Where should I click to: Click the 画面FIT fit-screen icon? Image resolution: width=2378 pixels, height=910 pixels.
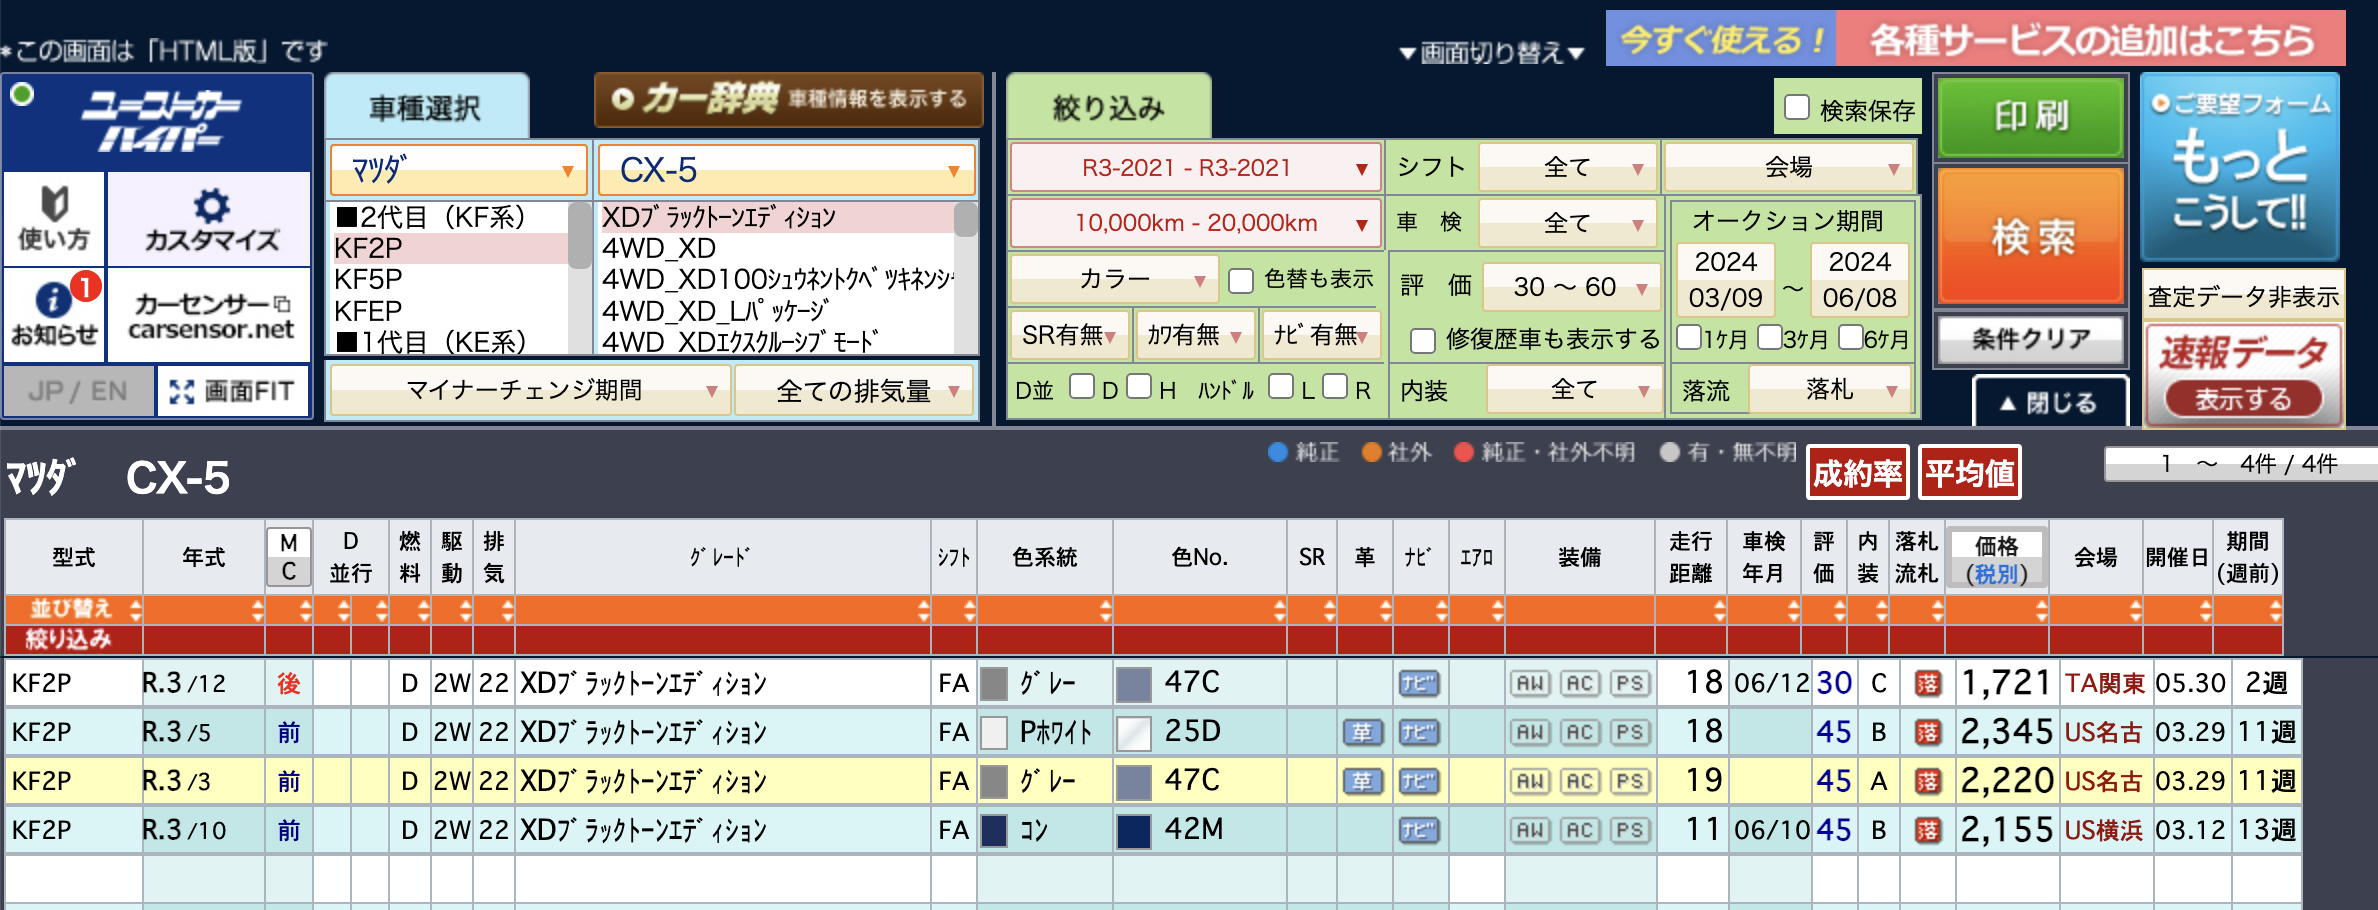click(232, 391)
